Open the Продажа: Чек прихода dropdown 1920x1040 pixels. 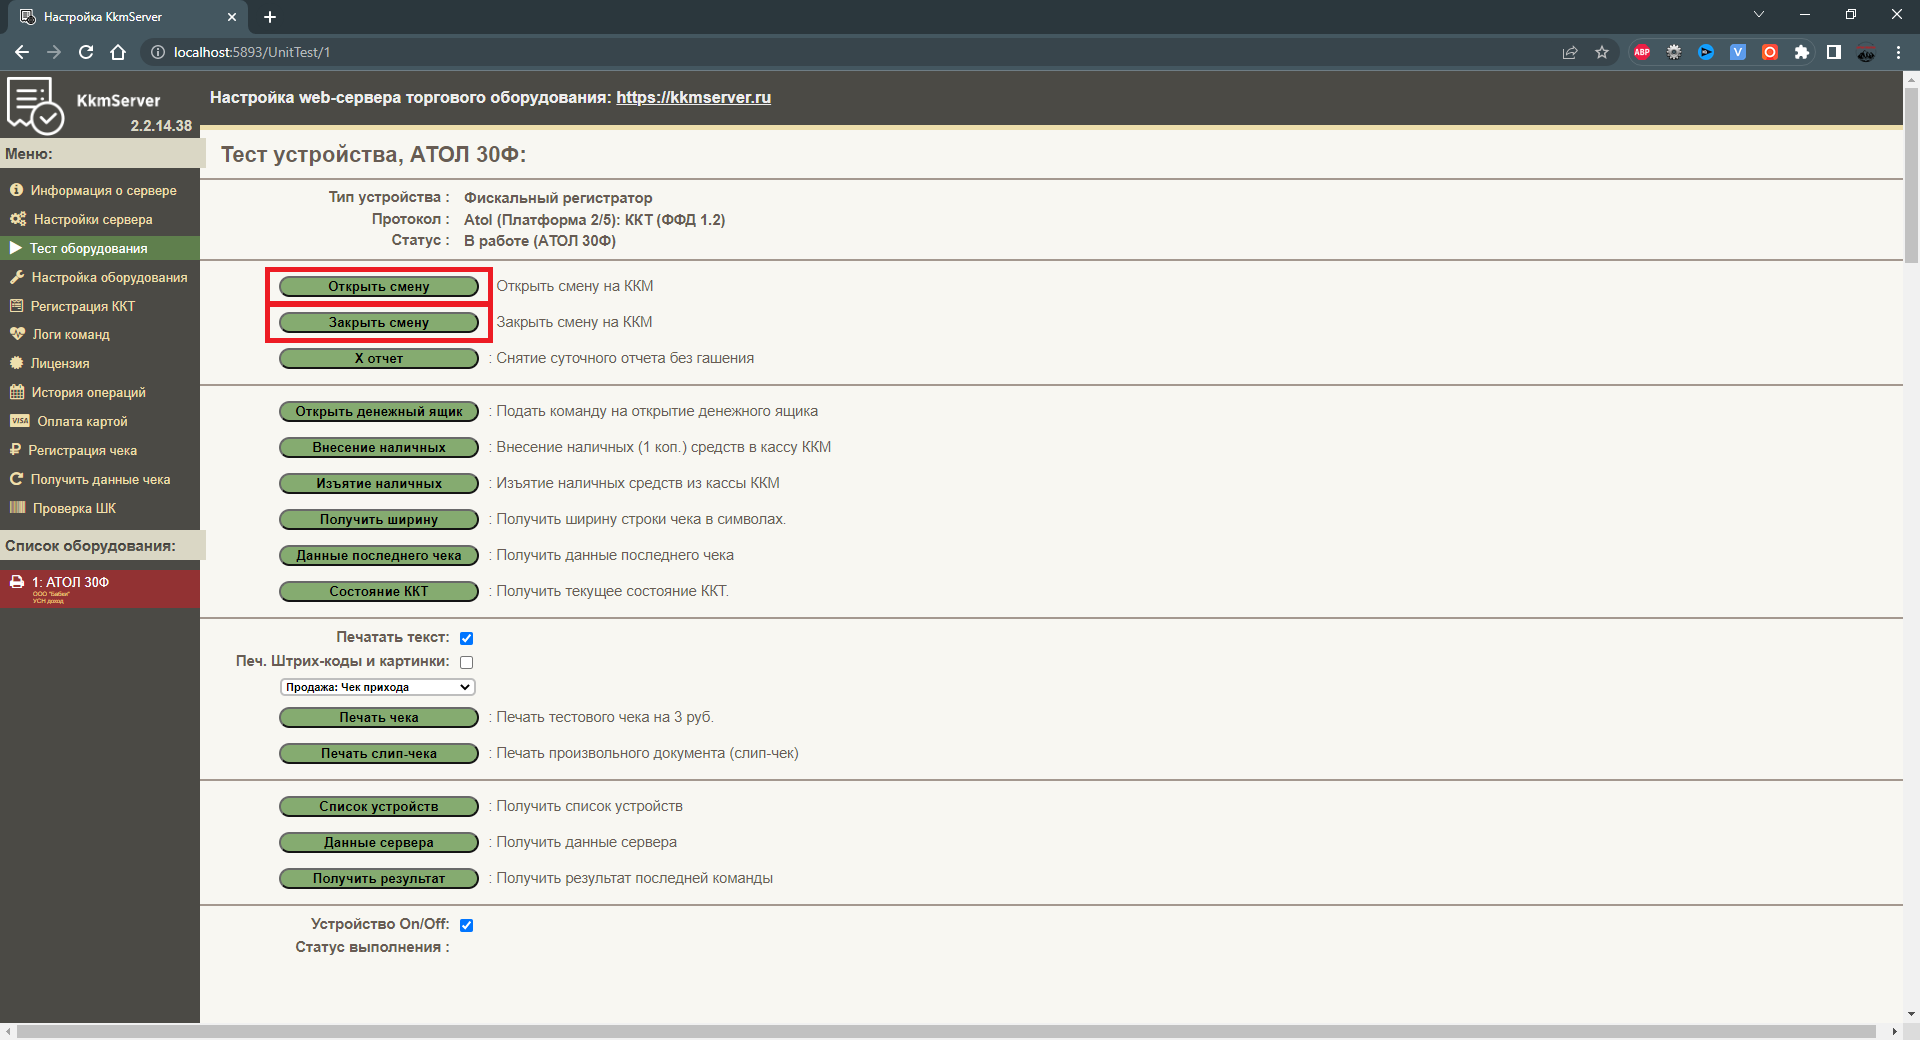pos(377,687)
